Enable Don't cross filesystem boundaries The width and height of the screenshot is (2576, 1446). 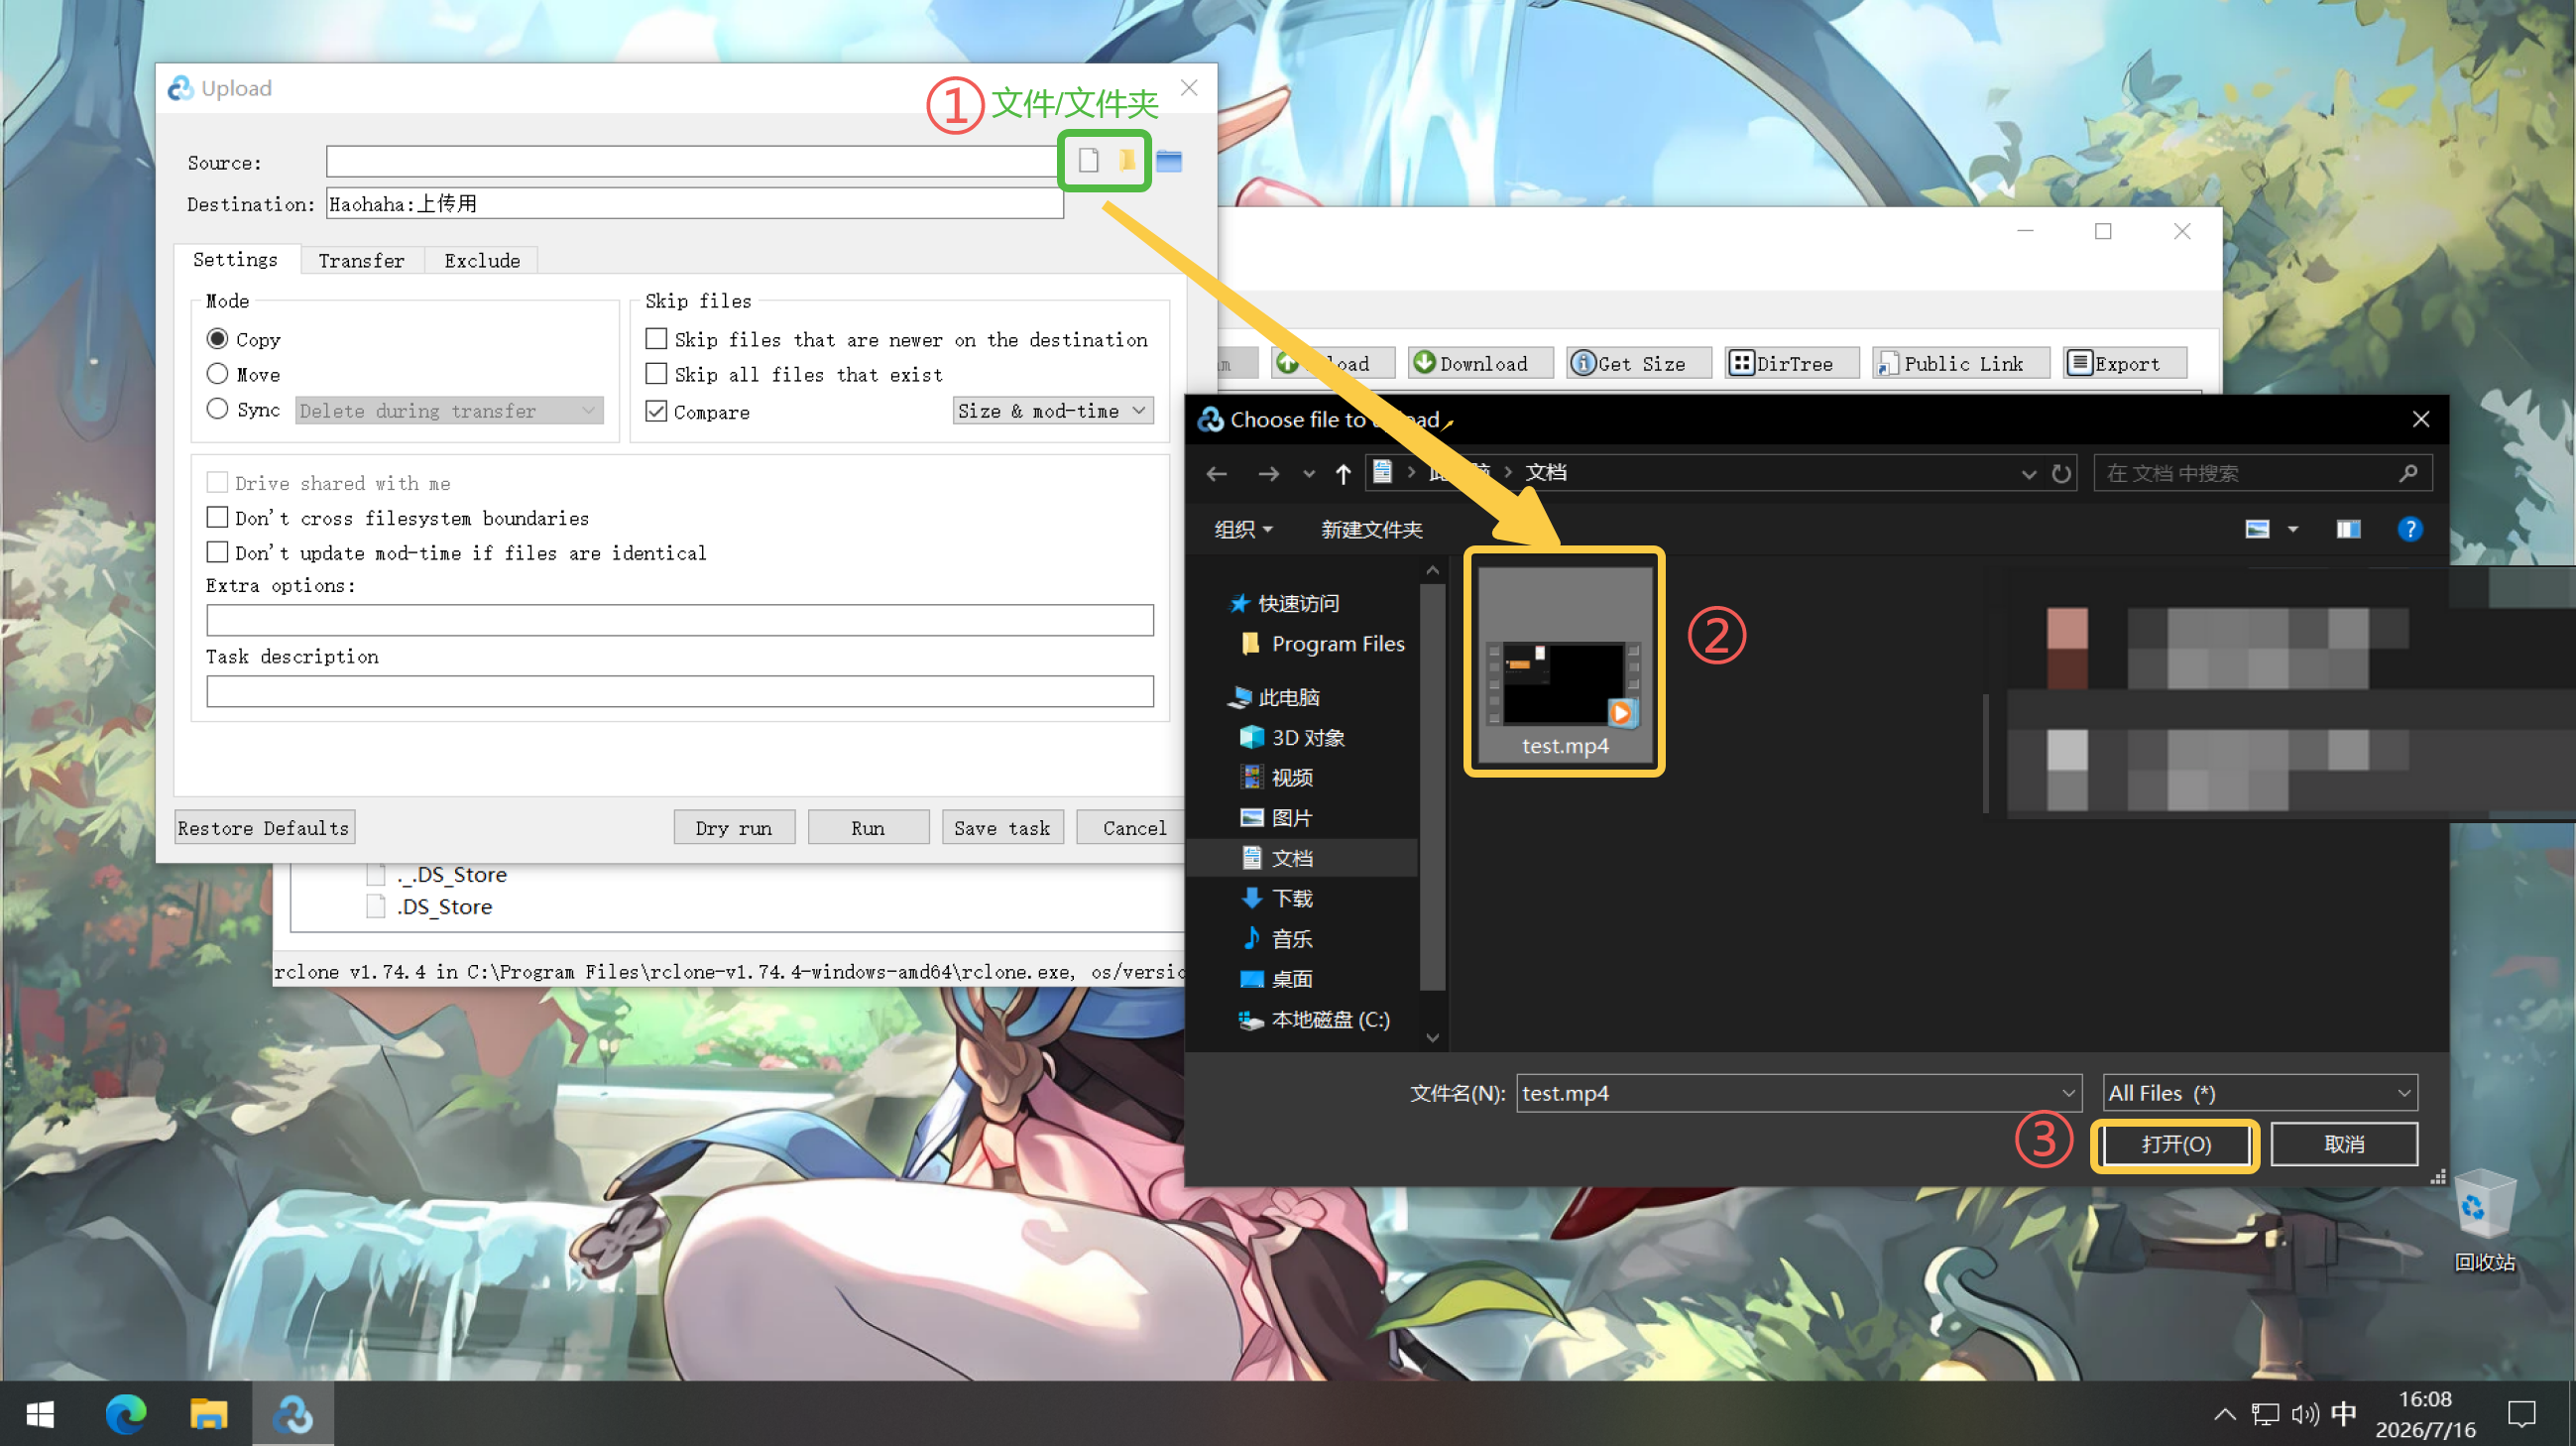point(217,517)
